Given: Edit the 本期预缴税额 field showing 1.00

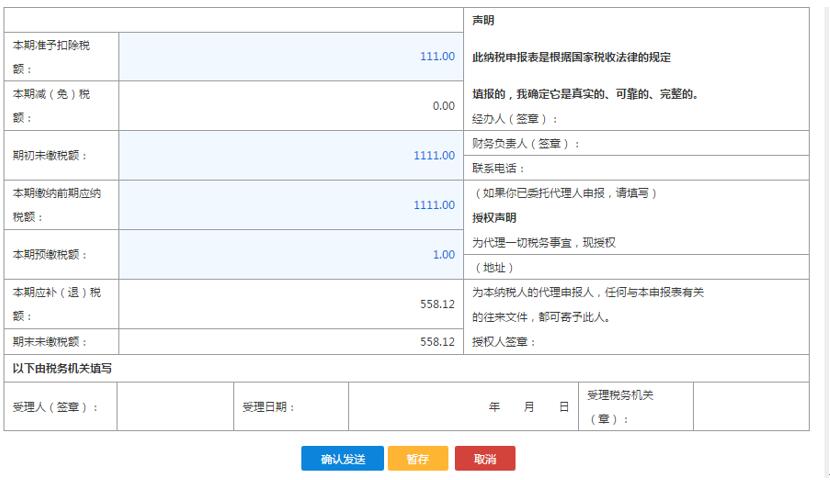Looking at the screenshot, I should pos(290,255).
